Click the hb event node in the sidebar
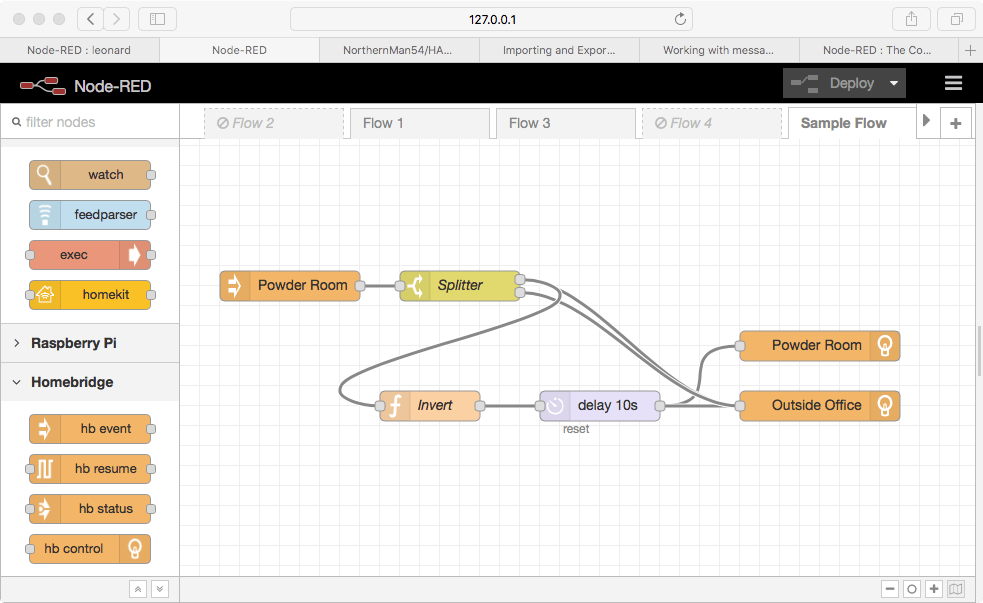This screenshot has height=603, width=983. click(x=89, y=428)
